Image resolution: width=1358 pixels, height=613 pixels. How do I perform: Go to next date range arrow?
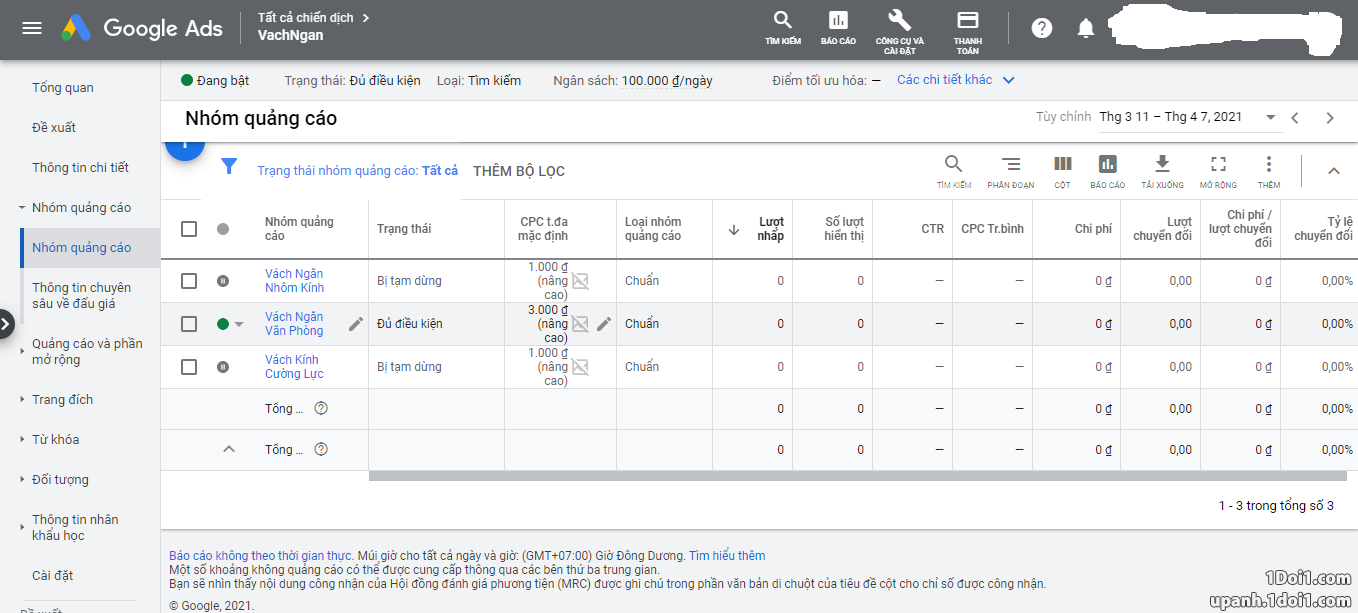click(x=1330, y=118)
